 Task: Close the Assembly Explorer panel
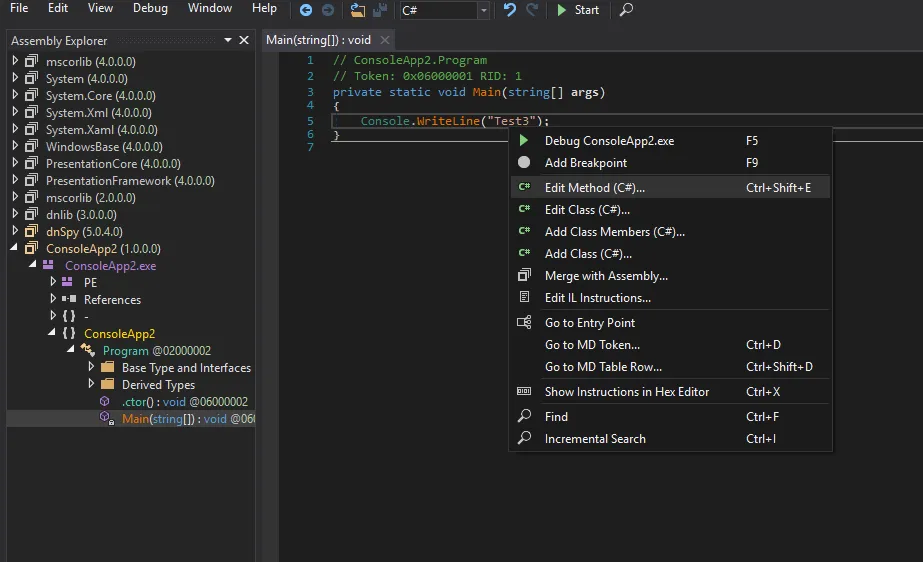click(244, 40)
